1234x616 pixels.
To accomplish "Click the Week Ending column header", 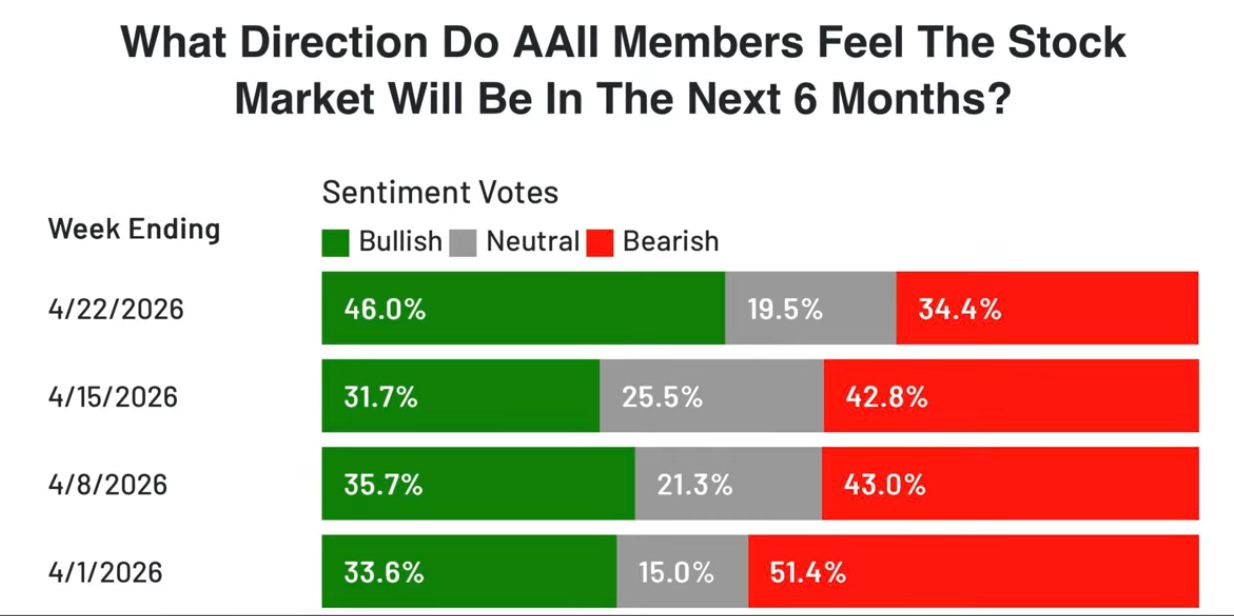I will coord(134,229).
